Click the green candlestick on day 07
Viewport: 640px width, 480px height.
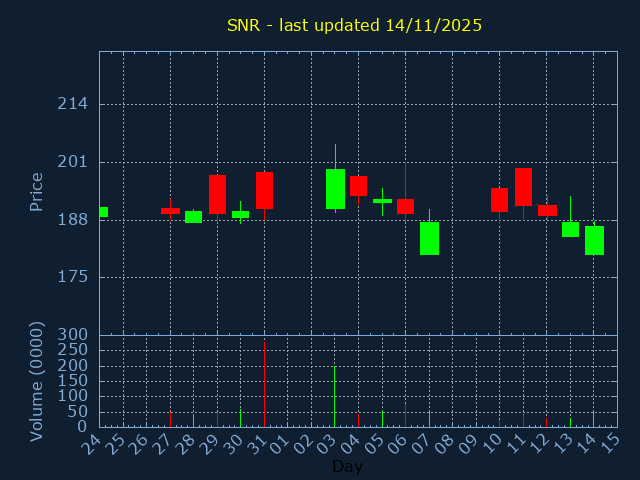point(429,238)
